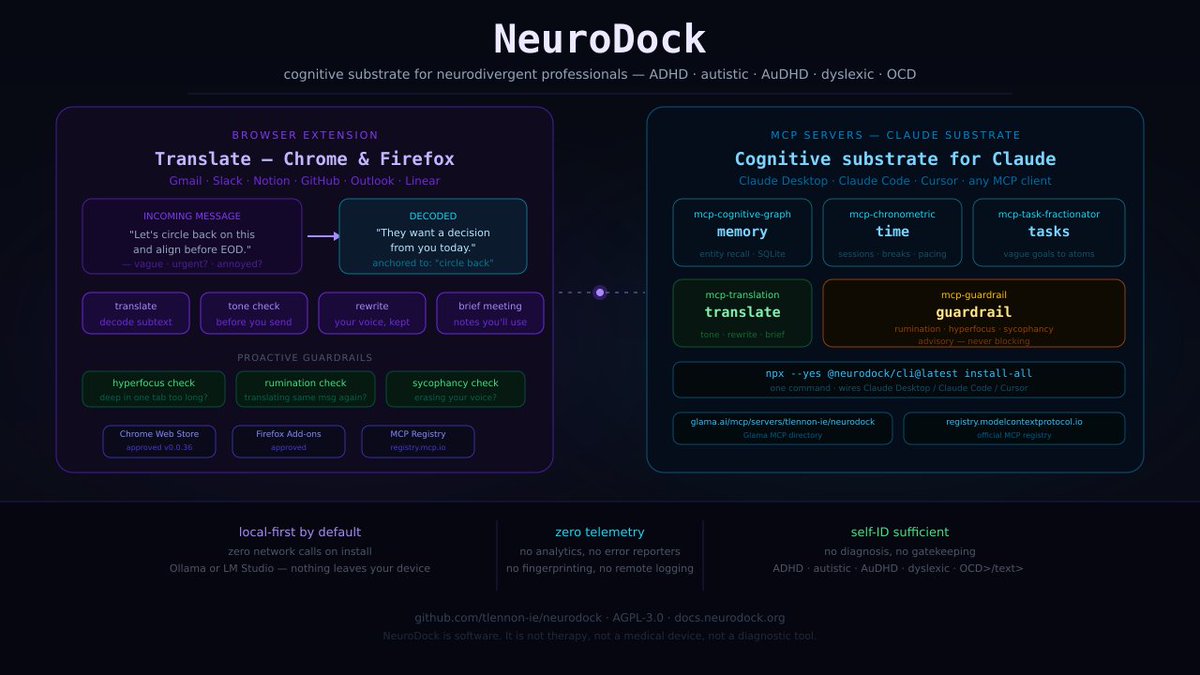1200x675 pixels.
Task: Select the sycophancy check card
Action: (456, 389)
